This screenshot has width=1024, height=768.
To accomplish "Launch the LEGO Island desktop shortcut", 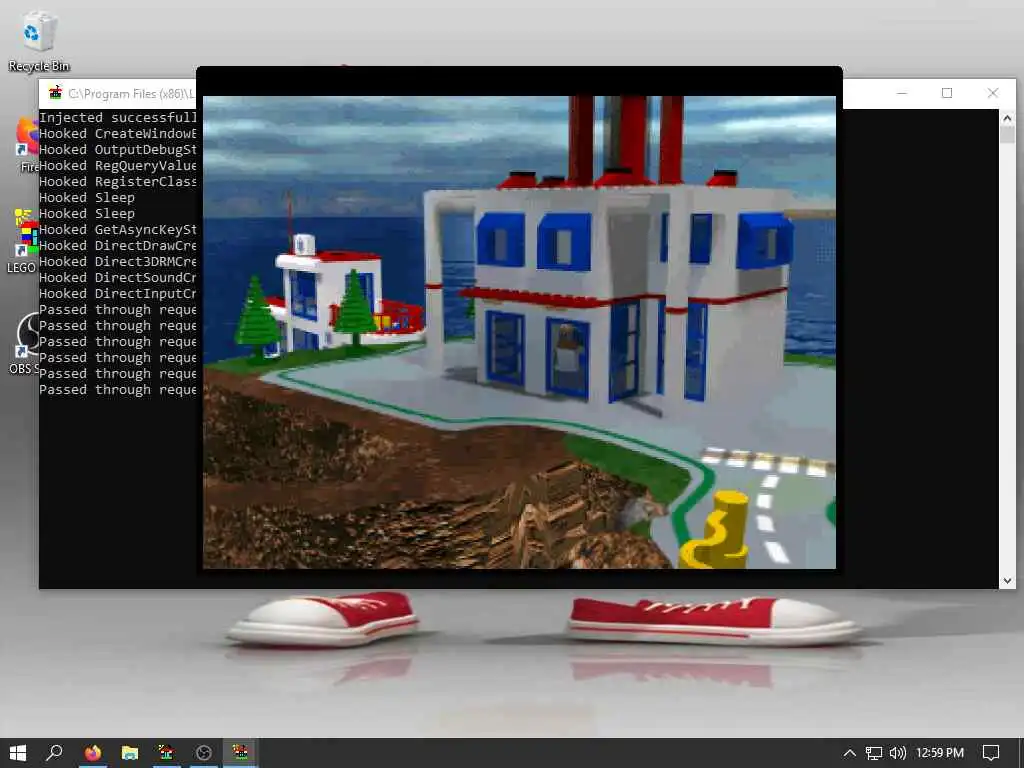I will pos(25,240).
